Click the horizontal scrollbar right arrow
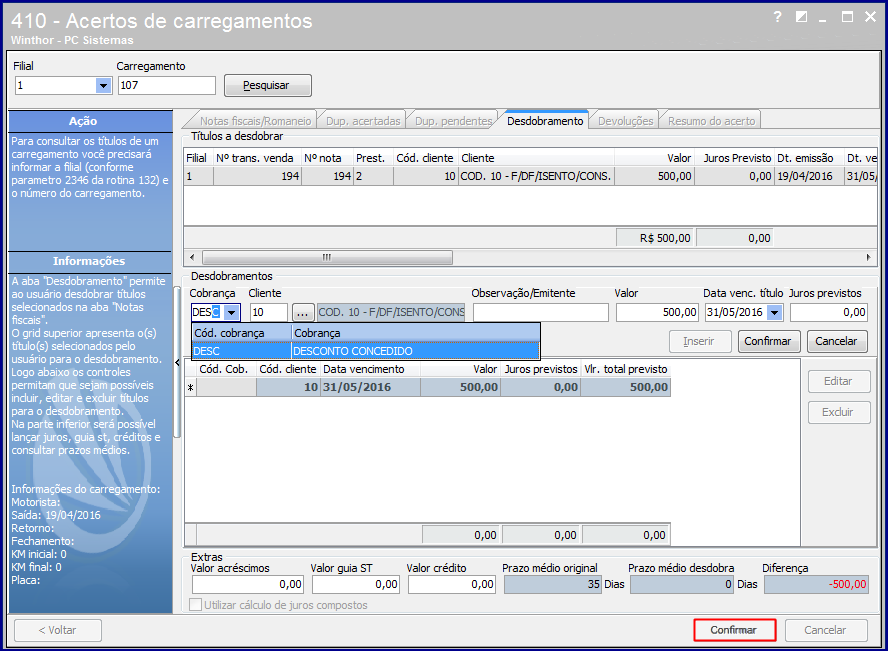888x651 pixels. coord(868,258)
